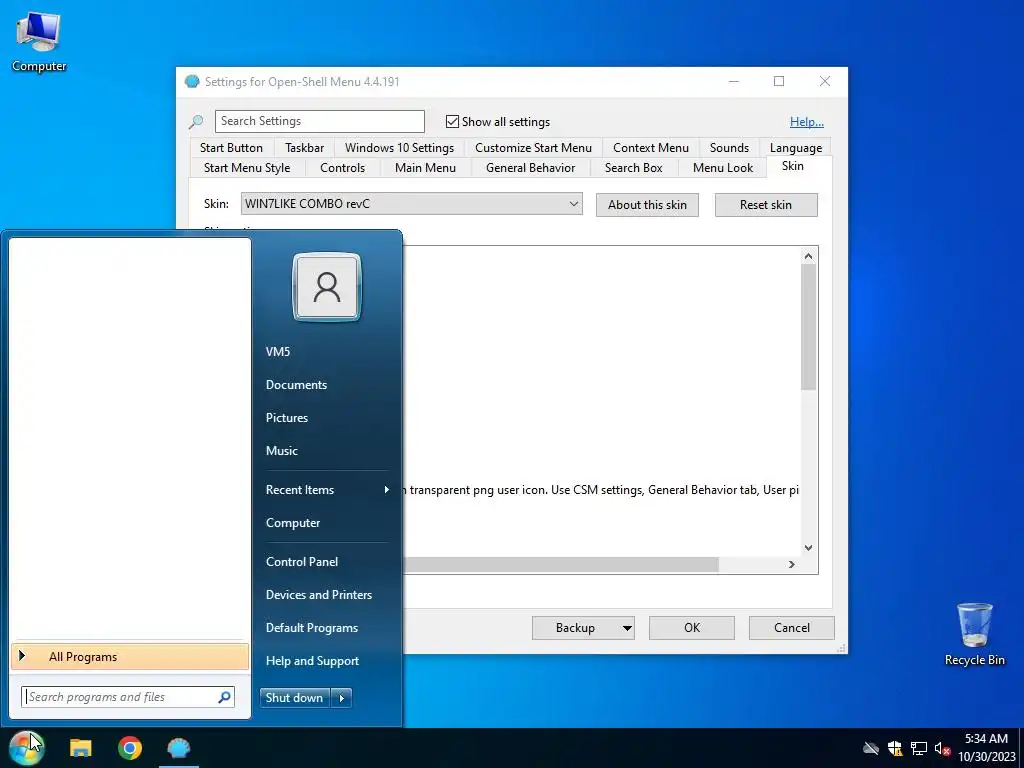Screen dimensions: 1024x768
Task: Switch to the Context Menu tab
Action: coord(650,148)
